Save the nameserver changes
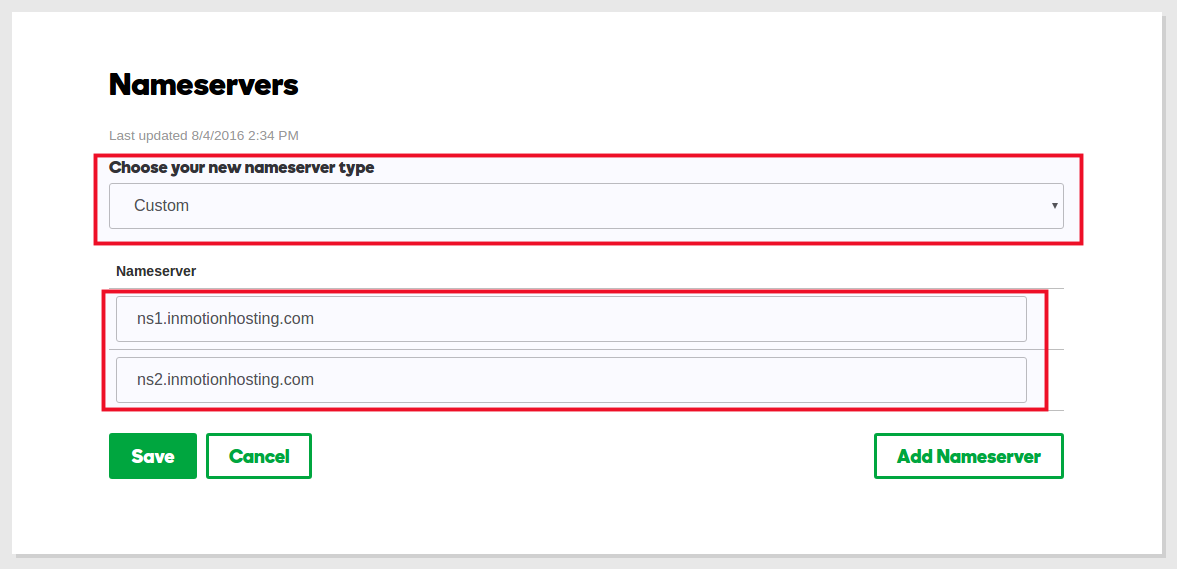Viewport: 1177px width, 569px height. [x=153, y=456]
